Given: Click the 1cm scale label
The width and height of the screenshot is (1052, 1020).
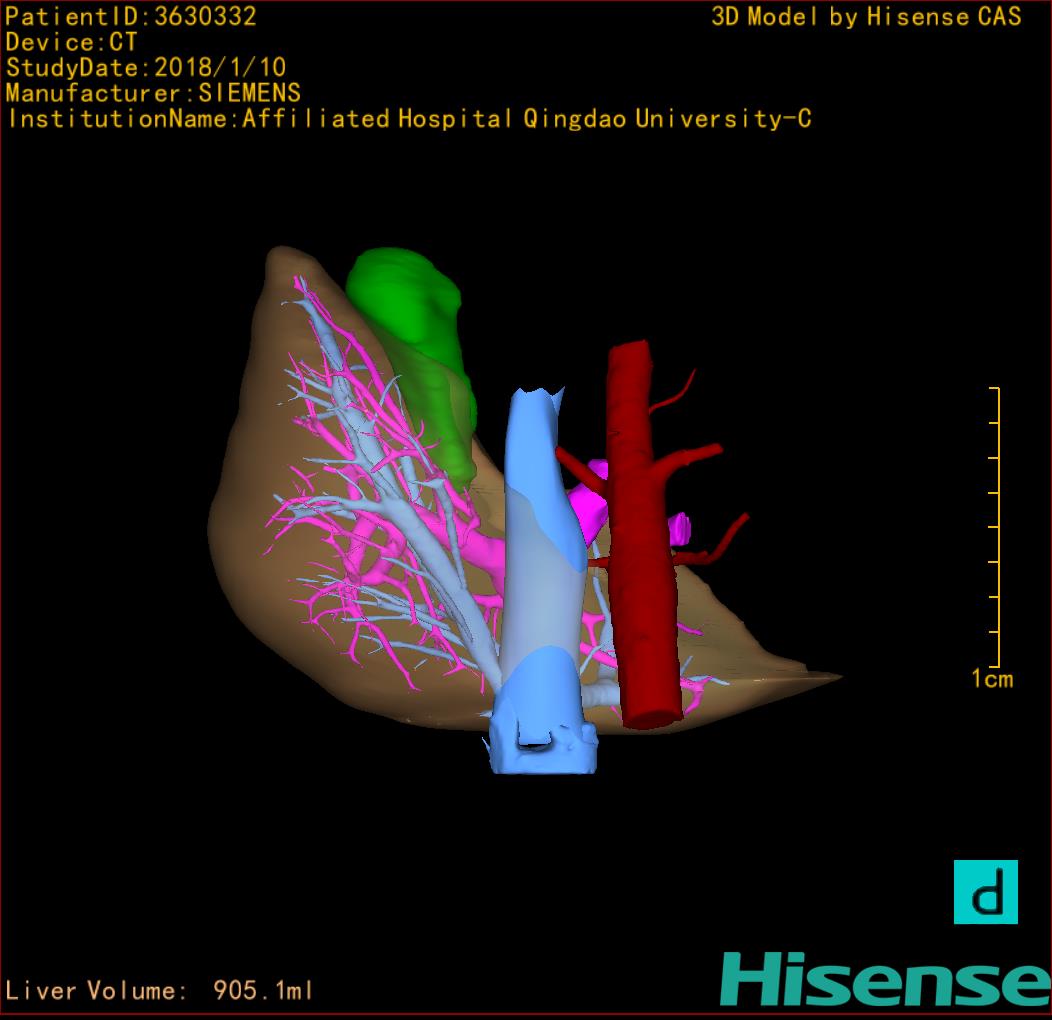Looking at the screenshot, I should [992, 679].
